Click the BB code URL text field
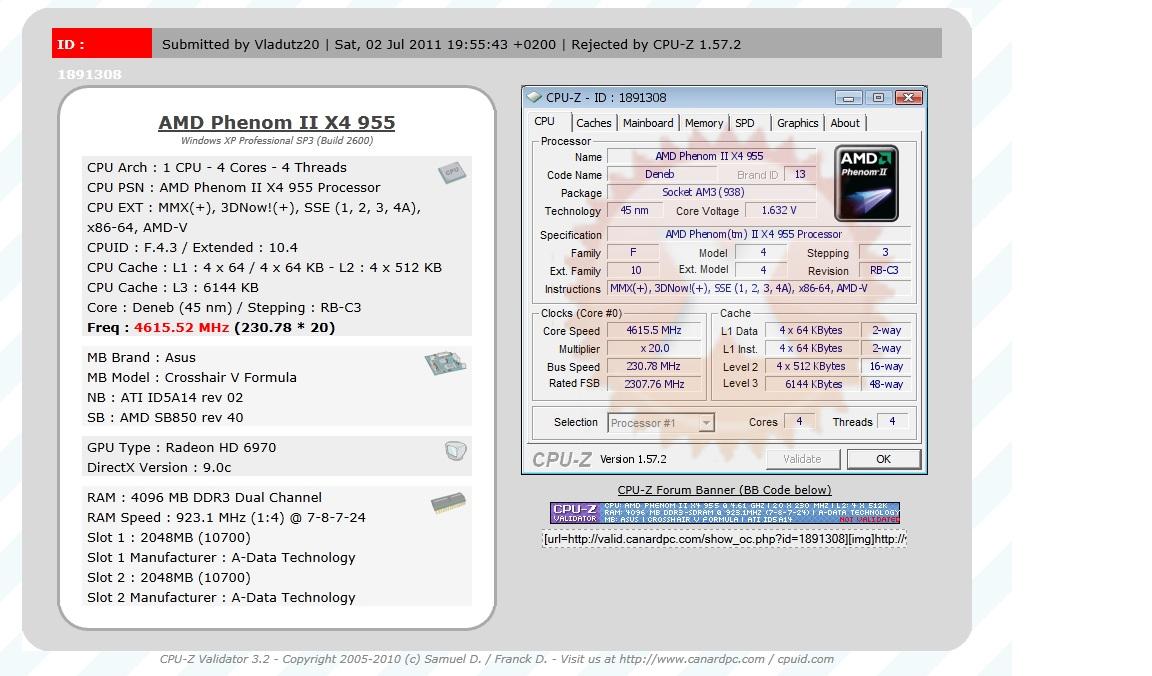Image resolution: width=1152 pixels, height=676 pixels. [x=724, y=539]
